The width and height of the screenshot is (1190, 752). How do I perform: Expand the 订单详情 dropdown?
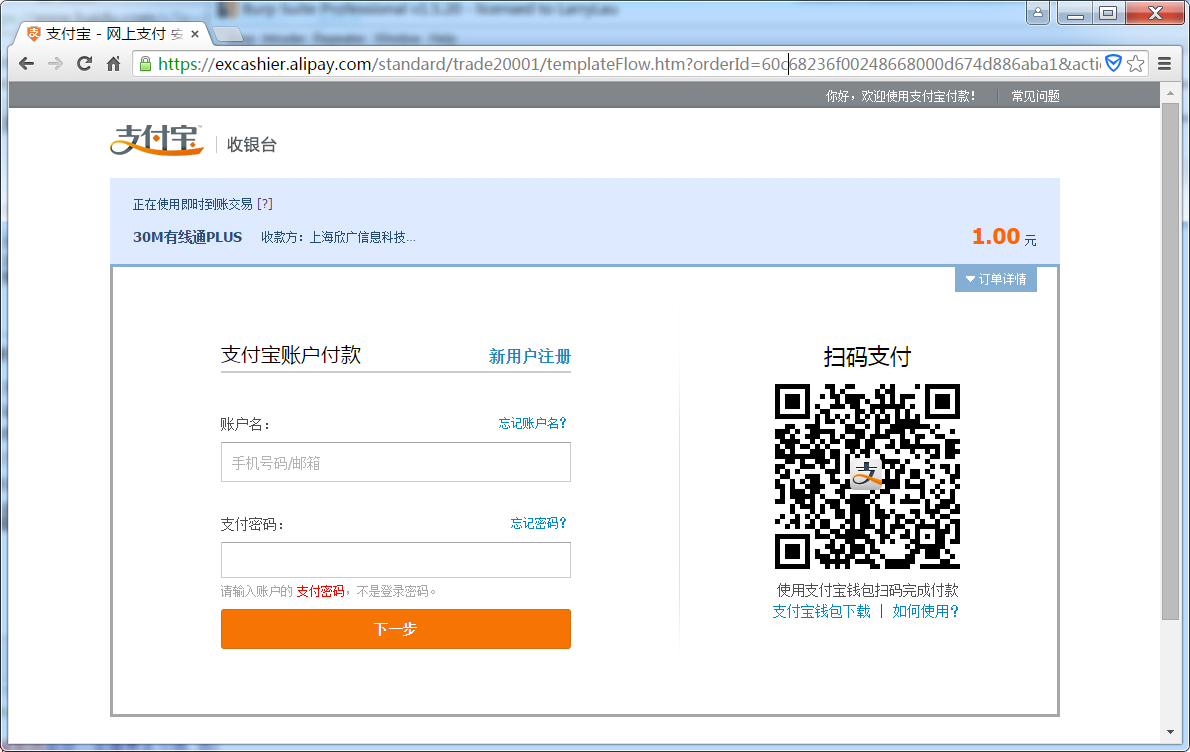tap(996, 279)
